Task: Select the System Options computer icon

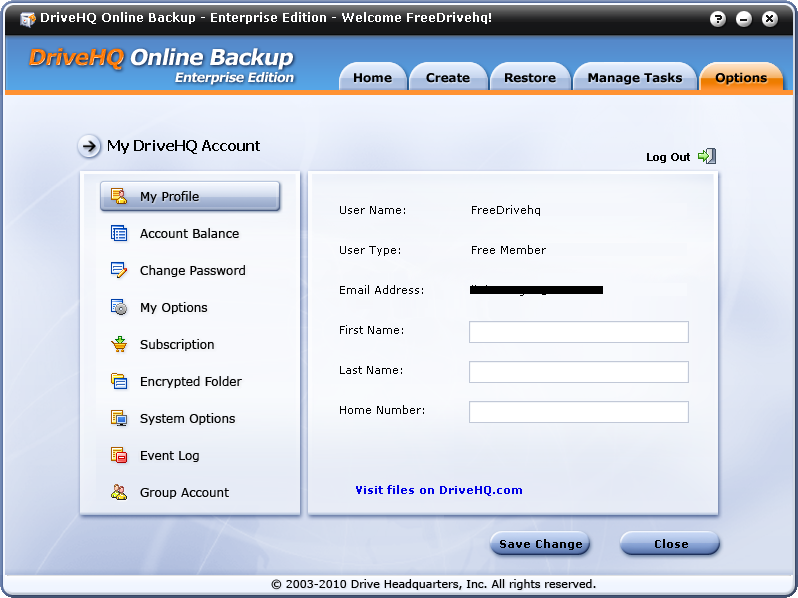Action: (119, 418)
